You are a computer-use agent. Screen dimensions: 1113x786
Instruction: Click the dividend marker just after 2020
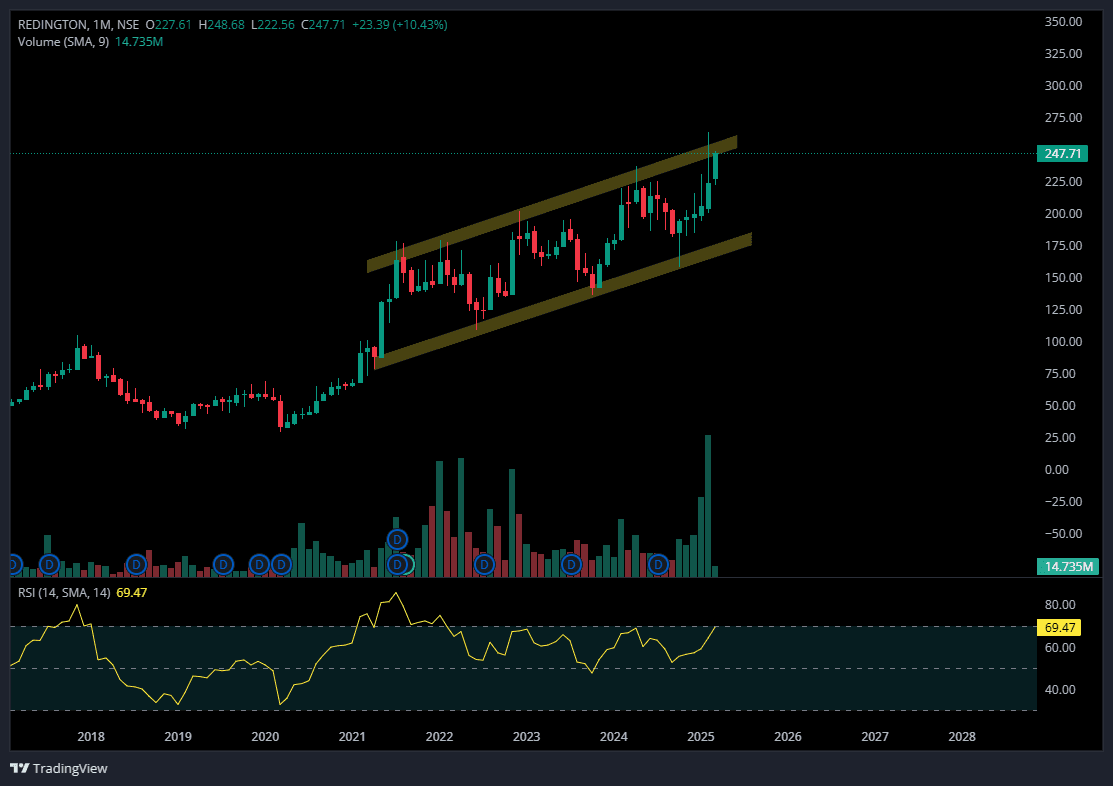click(x=281, y=565)
